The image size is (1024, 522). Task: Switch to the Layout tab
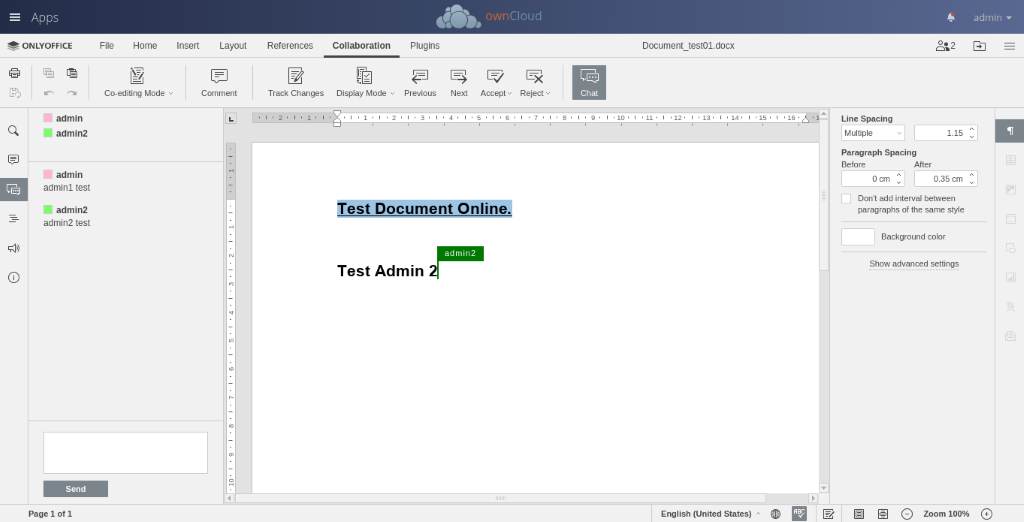coord(232,46)
